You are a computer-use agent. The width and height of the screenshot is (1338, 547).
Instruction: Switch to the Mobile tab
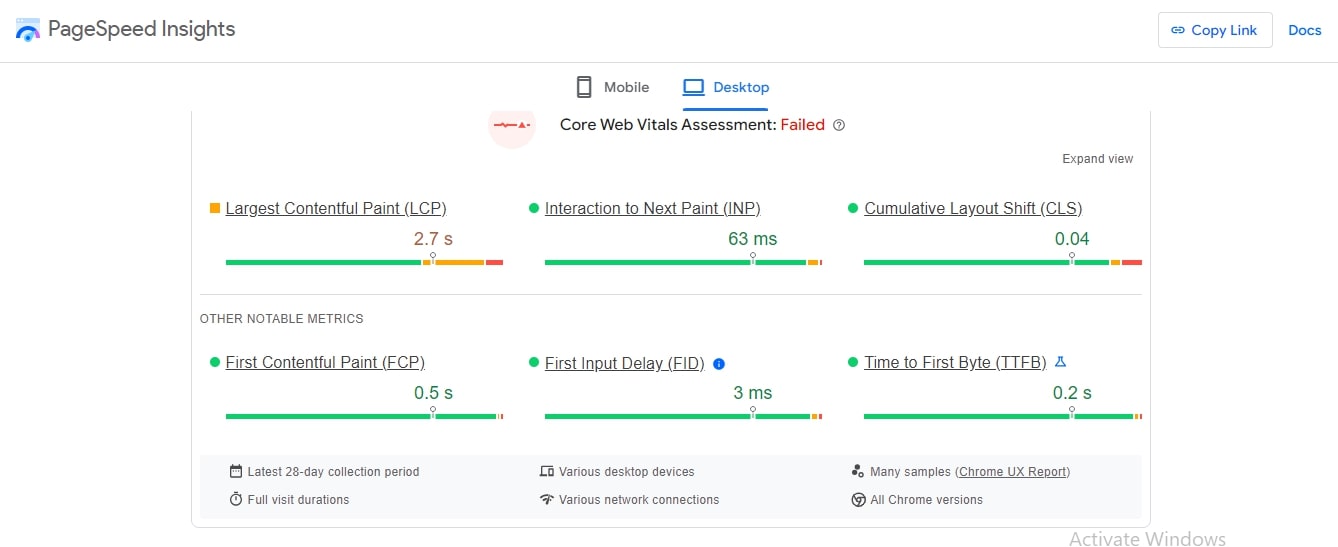(x=612, y=87)
